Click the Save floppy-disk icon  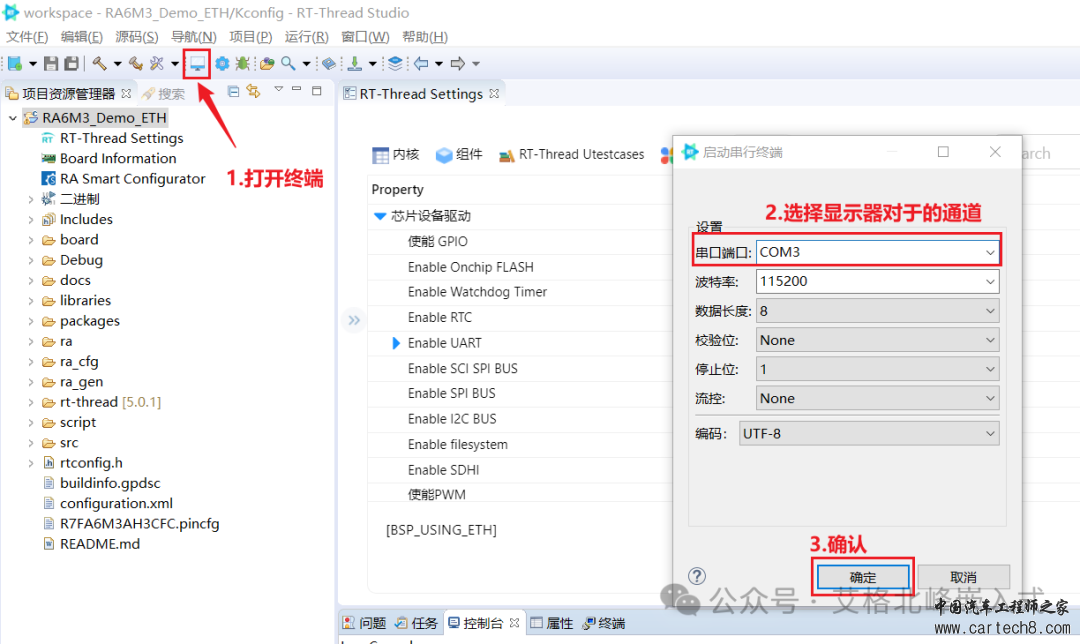pos(51,63)
